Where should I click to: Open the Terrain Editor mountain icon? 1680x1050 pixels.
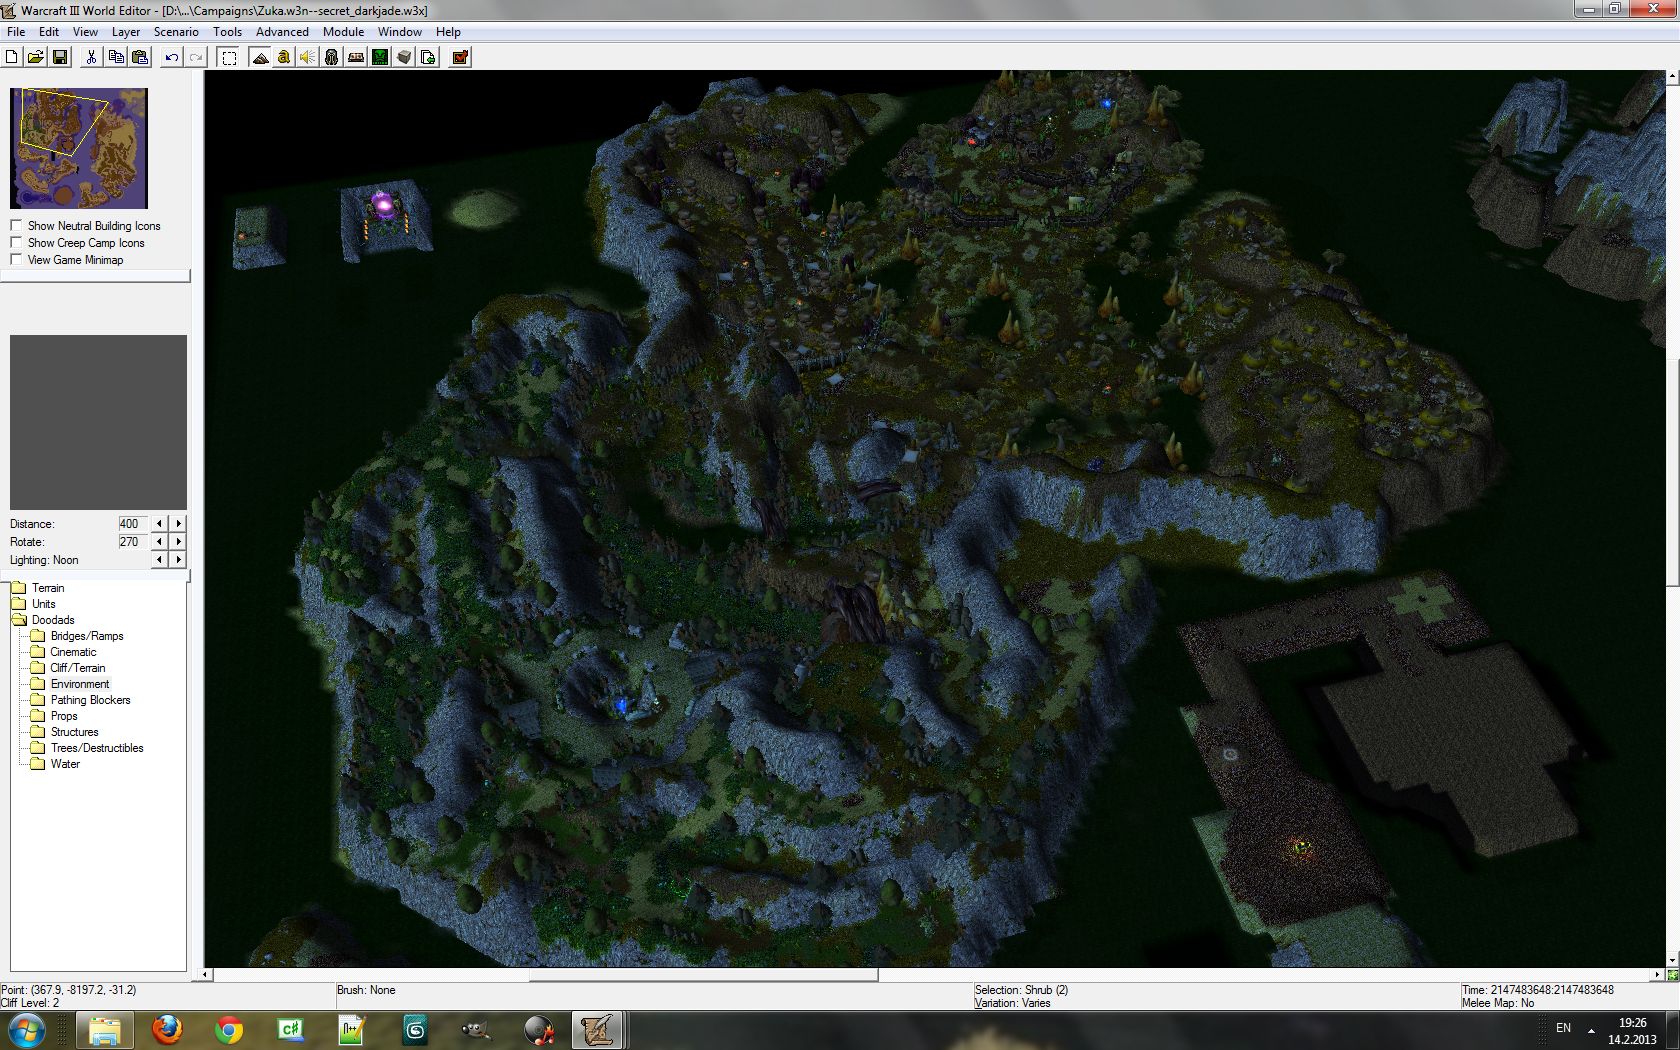pos(260,57)
